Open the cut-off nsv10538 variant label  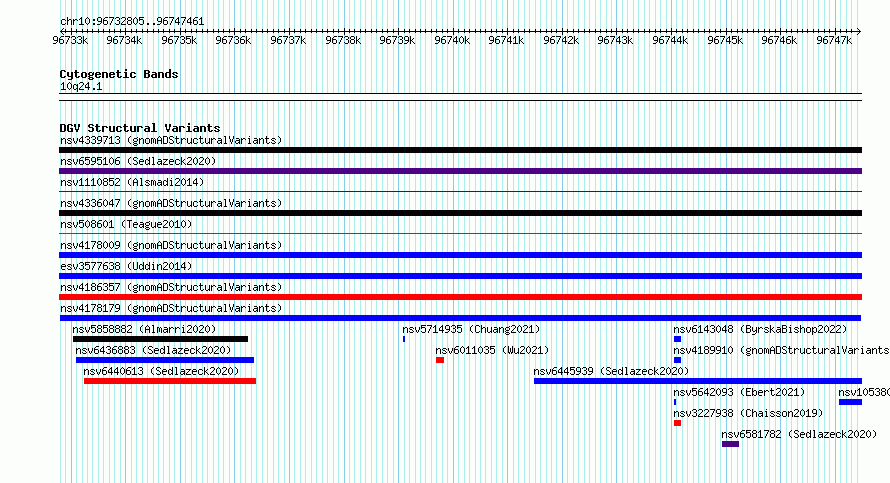[x=864, y=392]
